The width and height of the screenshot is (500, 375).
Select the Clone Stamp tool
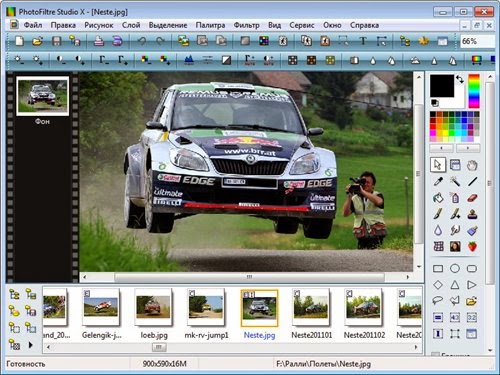[x=472, y=214]
